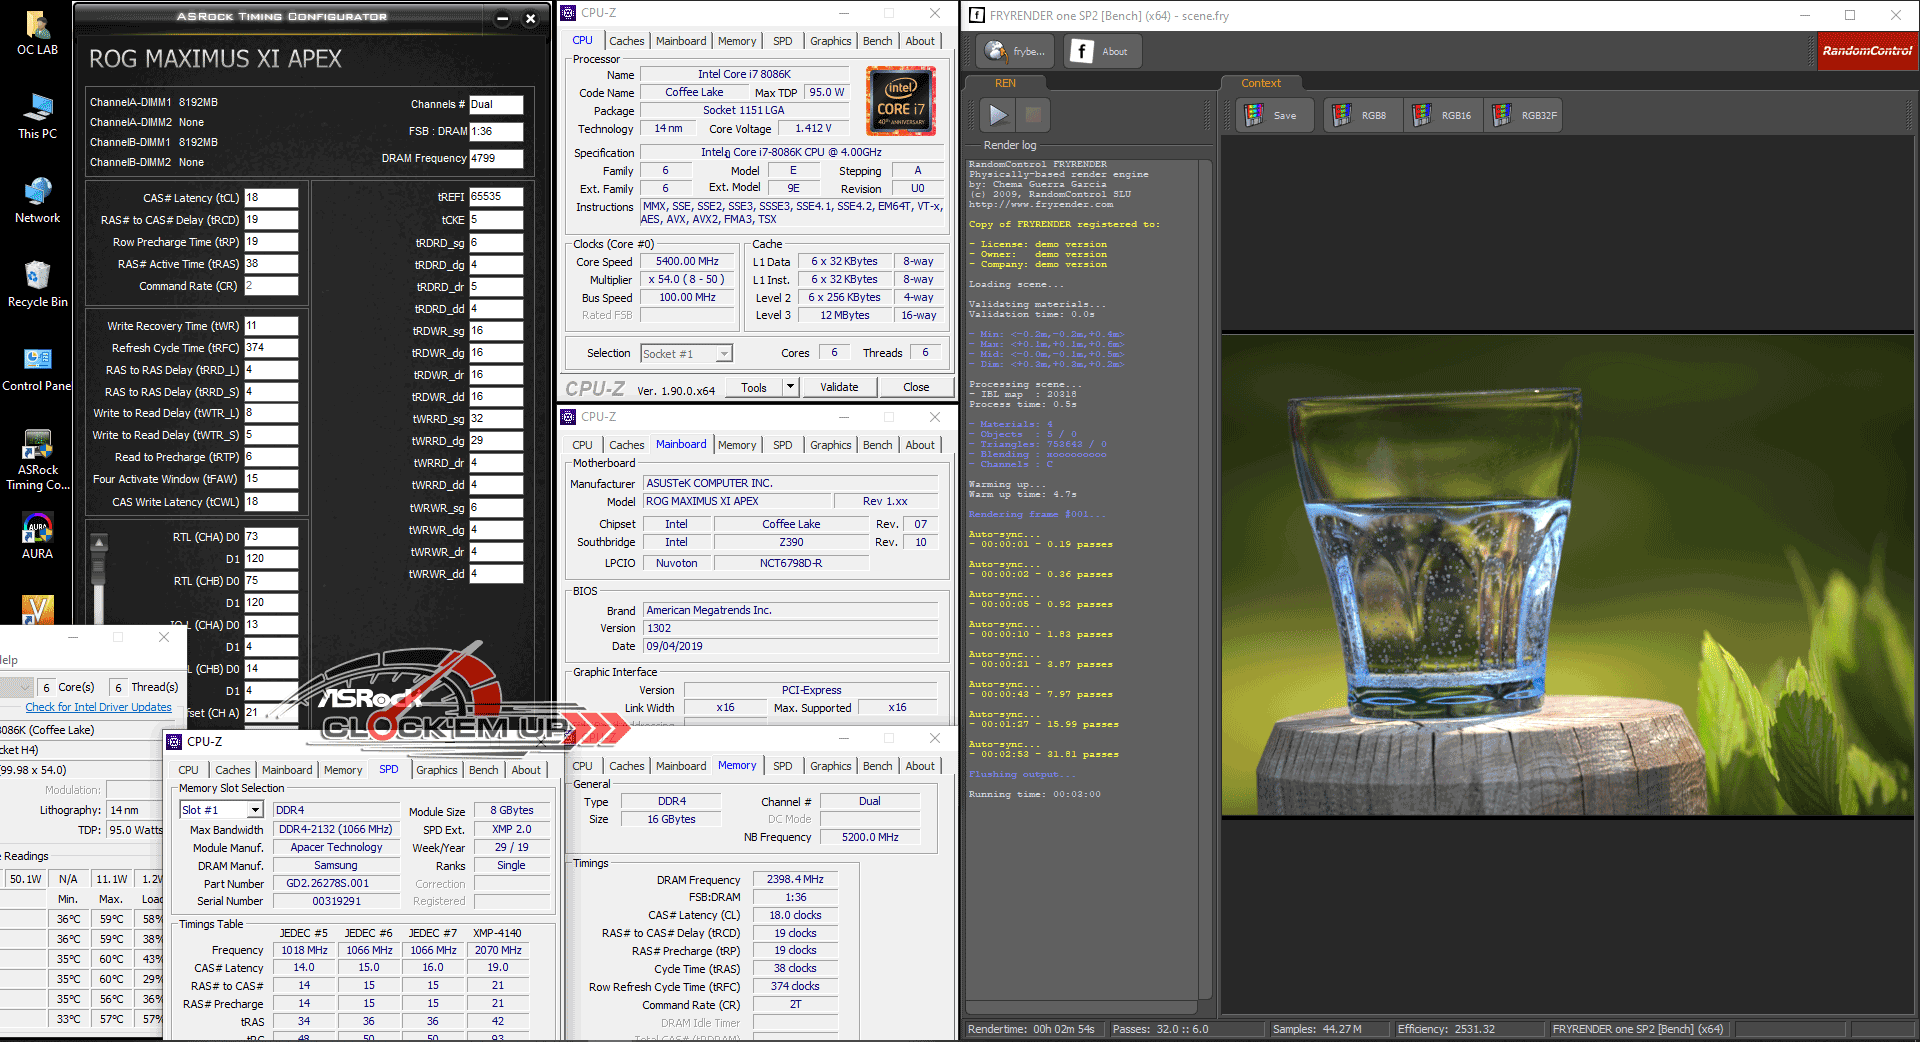Switch to Caches tab in top CPU-Z

click(626, 41)
